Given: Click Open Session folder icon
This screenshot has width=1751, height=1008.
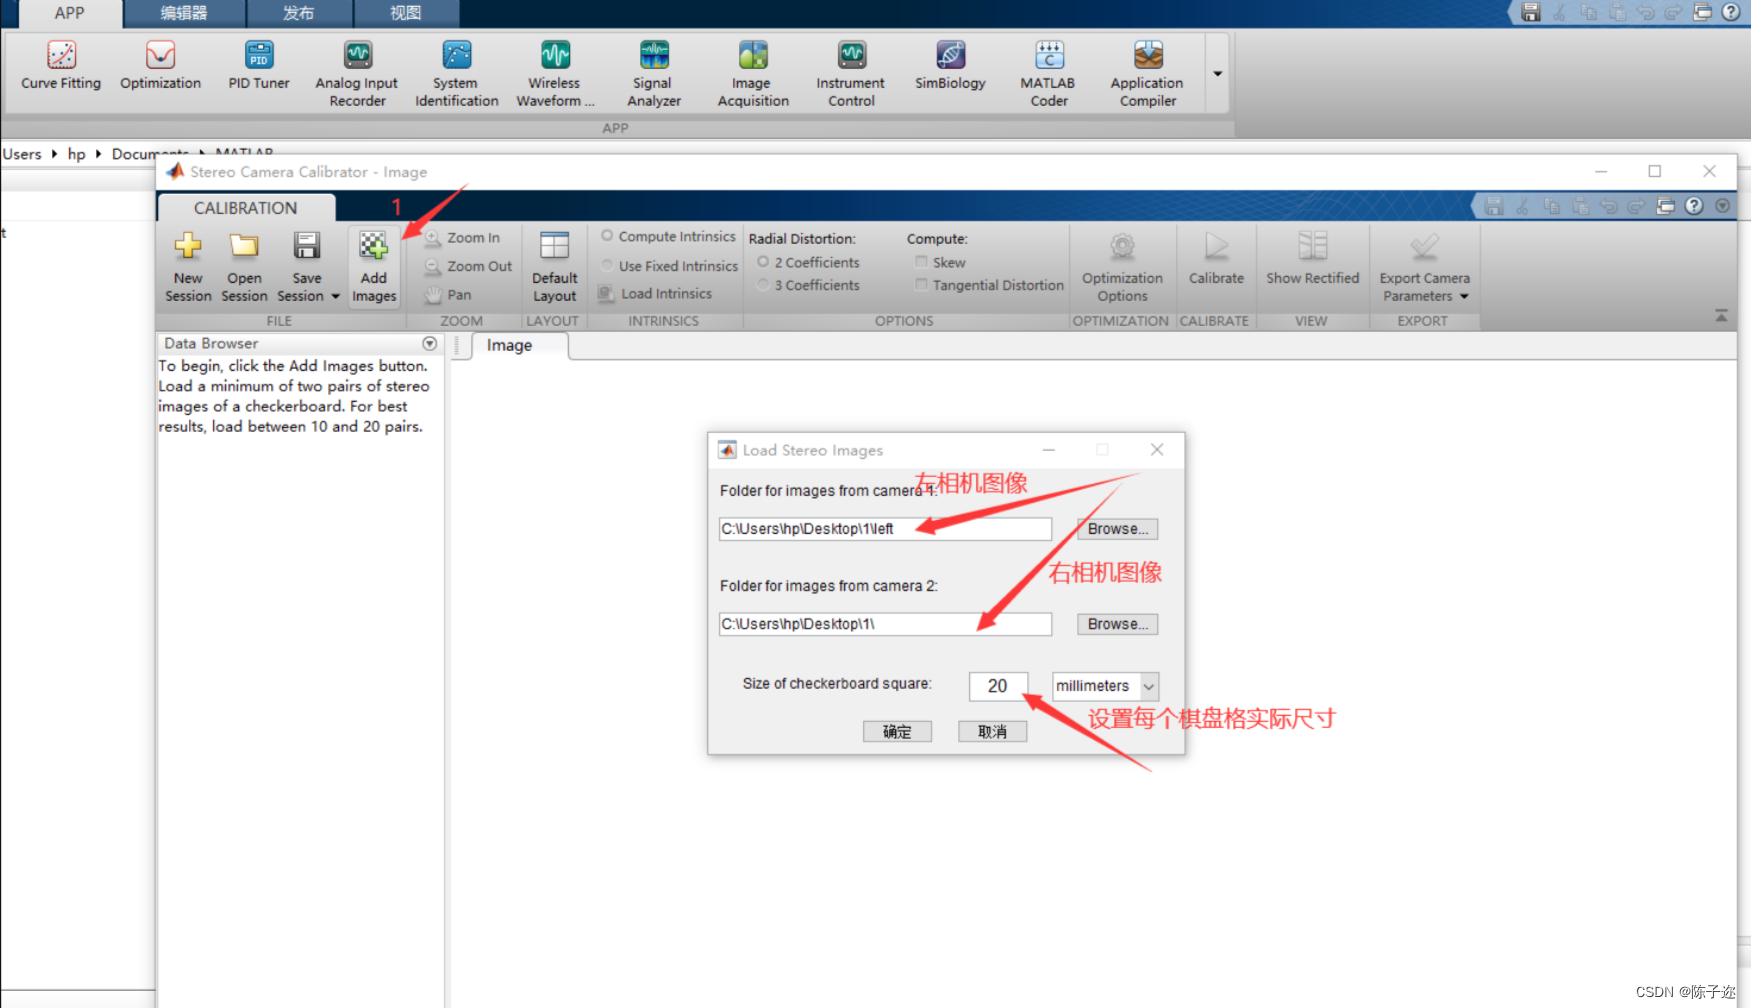Looking at the screenshot, I should coord(244,245).
